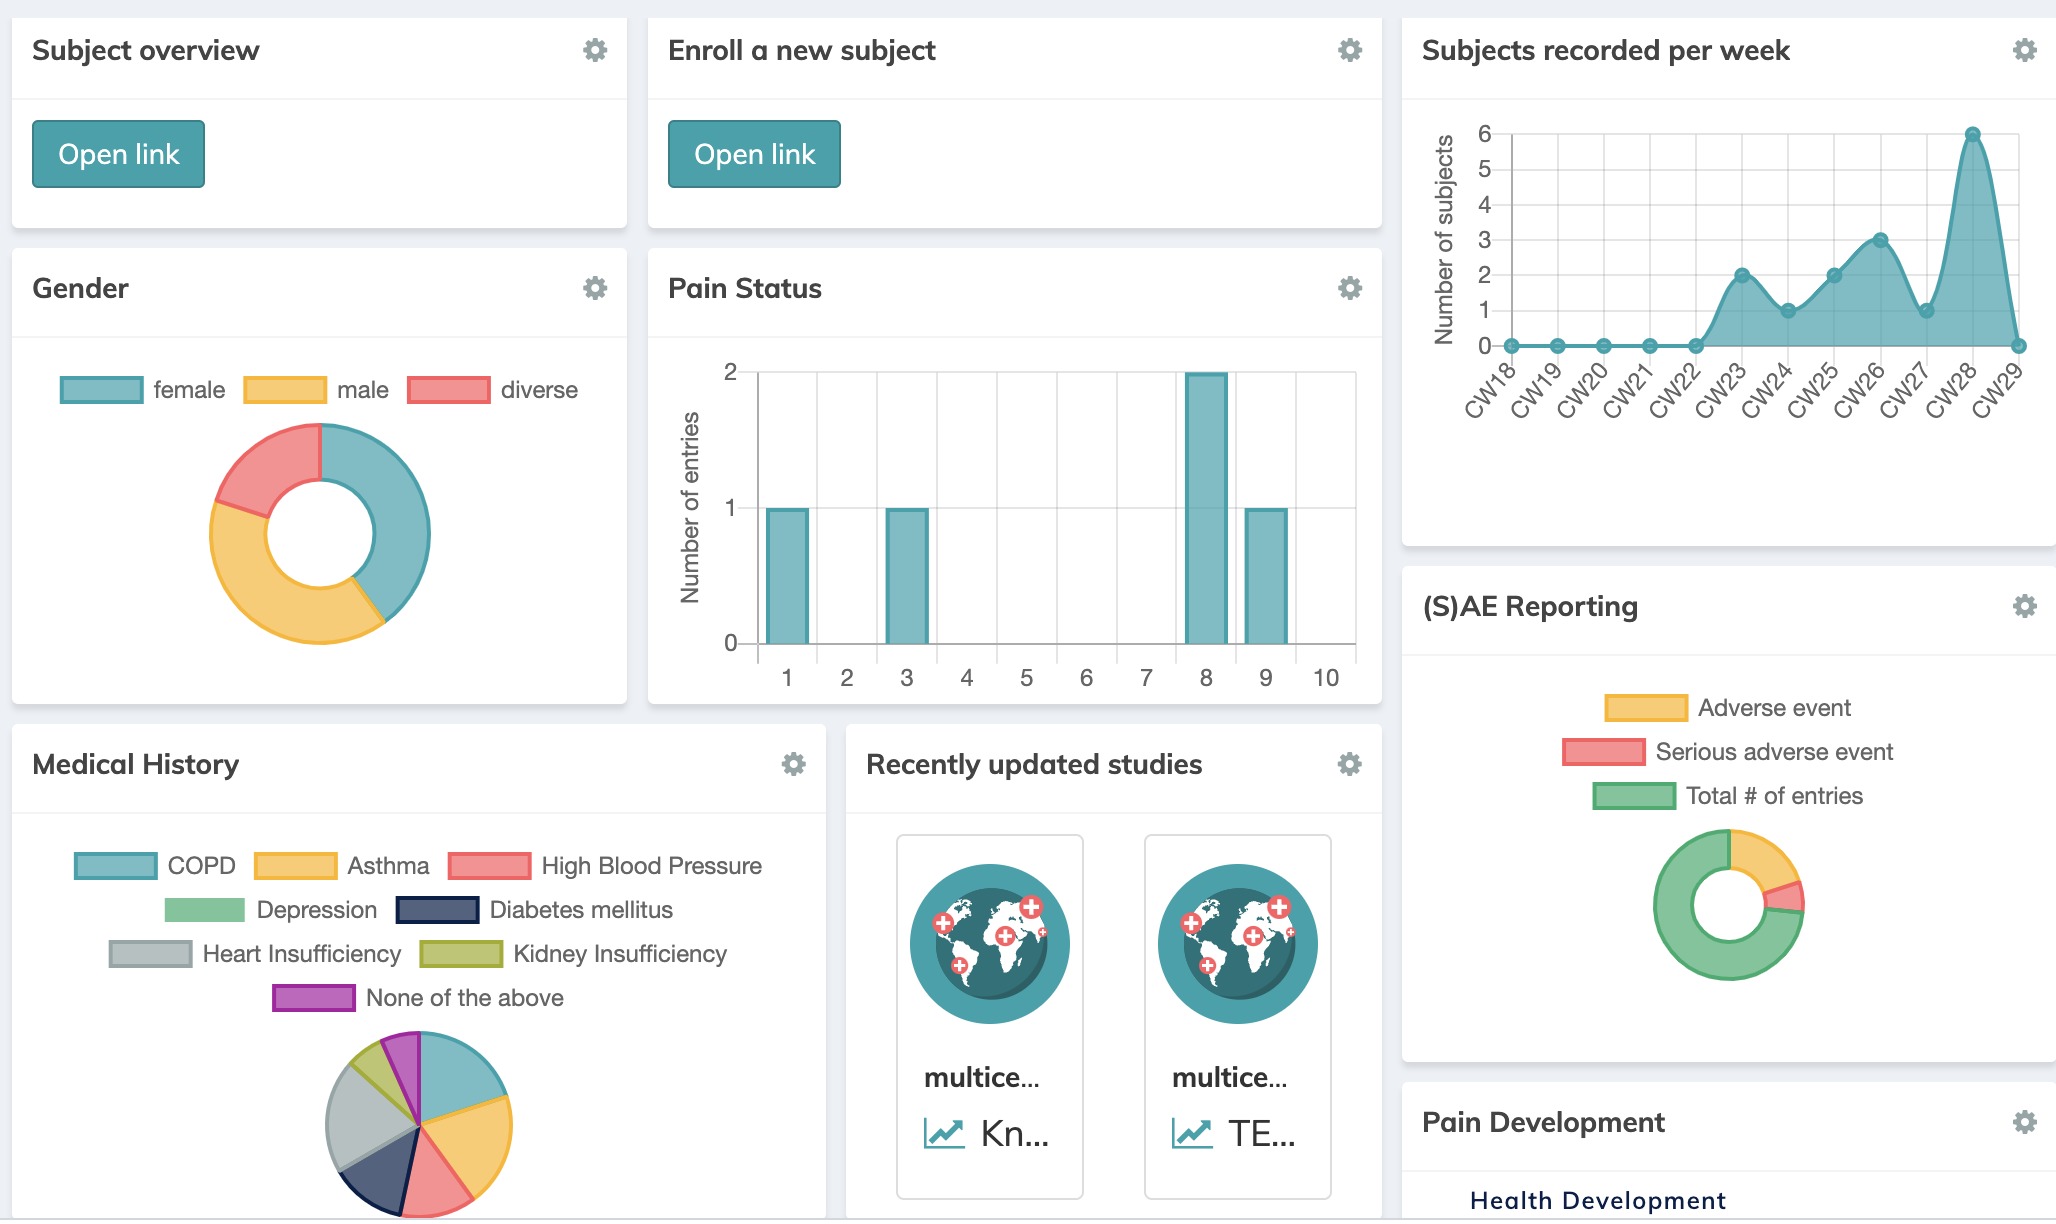Open Enroll a new subject settings gear
Screen dimensions: 2056x1224
(1350, 50)
